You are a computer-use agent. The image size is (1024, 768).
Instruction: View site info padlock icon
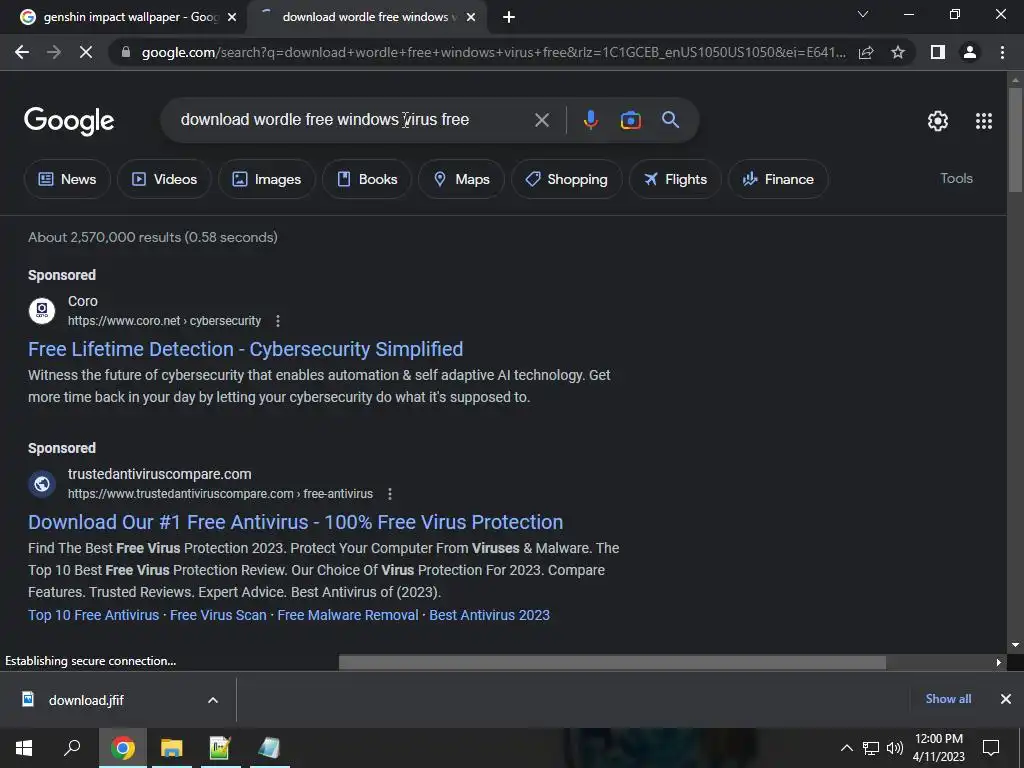[125, 52]
